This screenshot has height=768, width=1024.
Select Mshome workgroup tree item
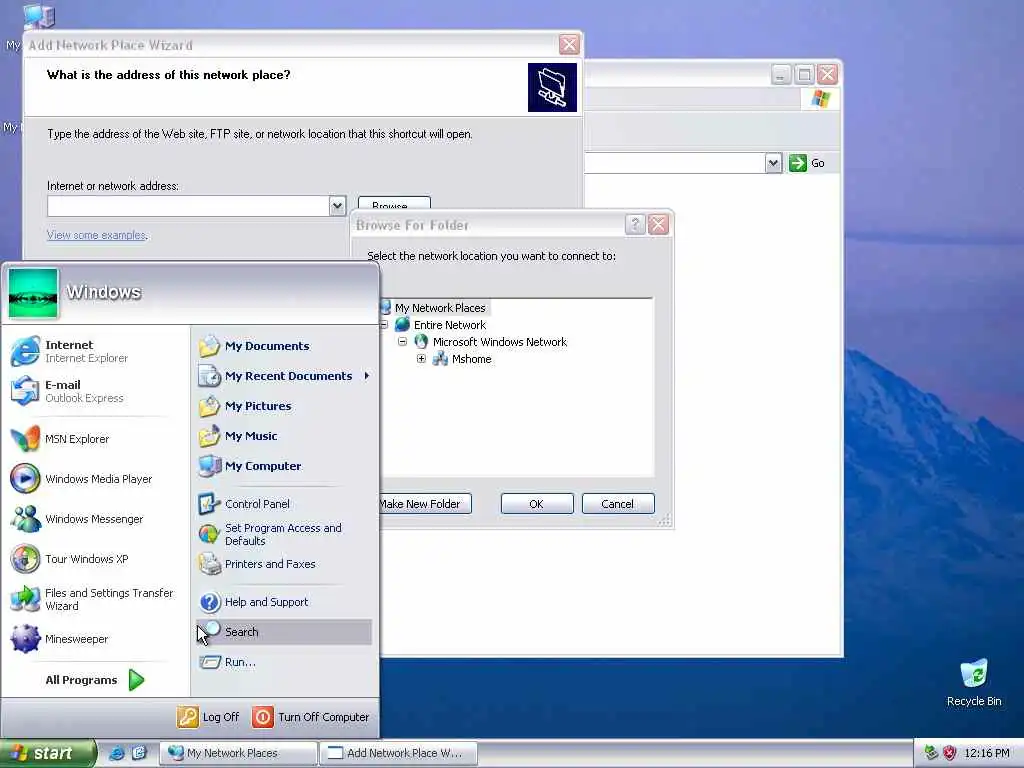click(472, 359)
